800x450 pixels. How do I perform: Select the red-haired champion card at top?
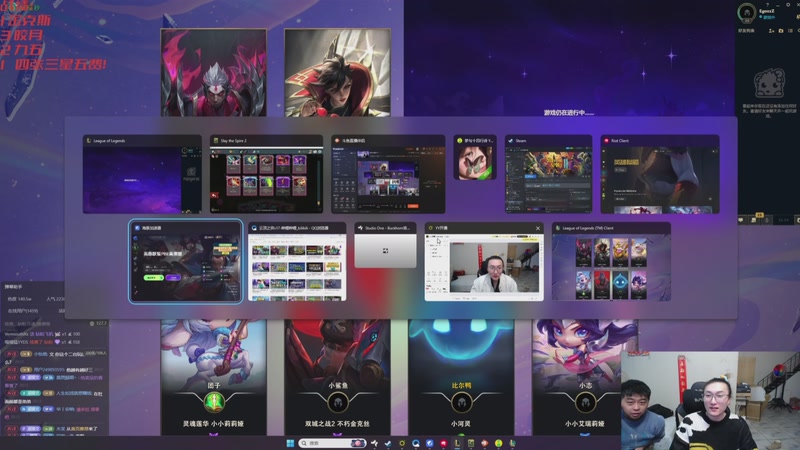coord(337,72)
